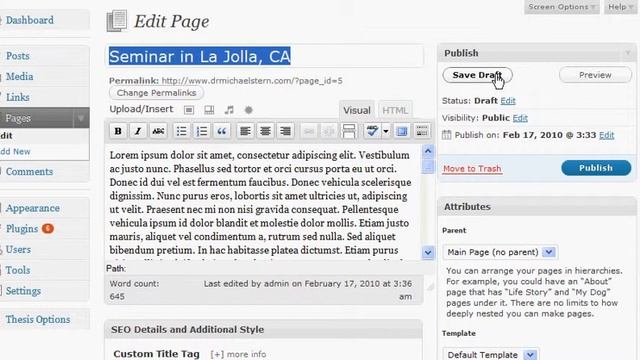Click the permalink URL text
Viewport: 640px width, 360px height.
click(252, 81)
